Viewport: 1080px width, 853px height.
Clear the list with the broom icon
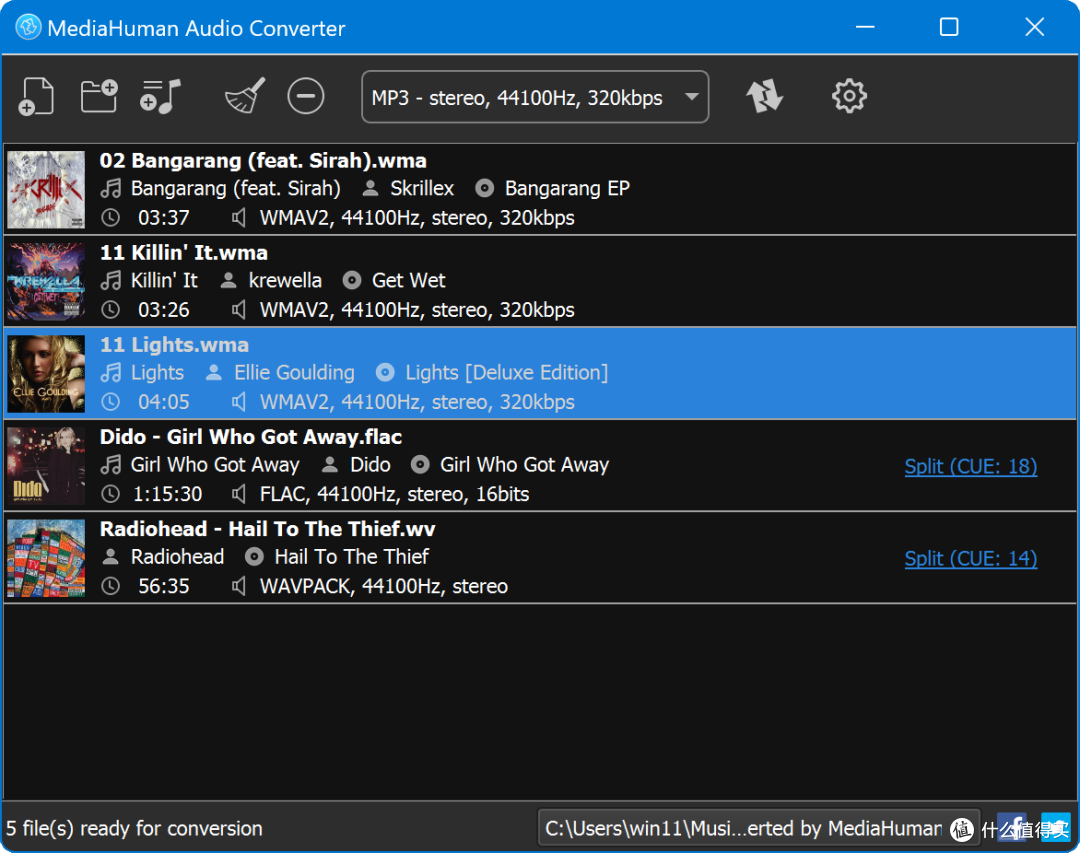pos(245,96)
